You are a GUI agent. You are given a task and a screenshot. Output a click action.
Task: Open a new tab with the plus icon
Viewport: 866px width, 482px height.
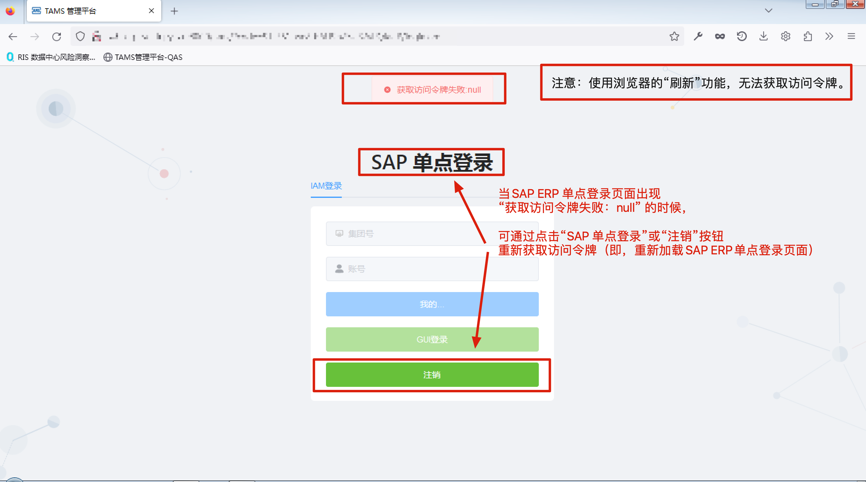[x=174, y=11]
